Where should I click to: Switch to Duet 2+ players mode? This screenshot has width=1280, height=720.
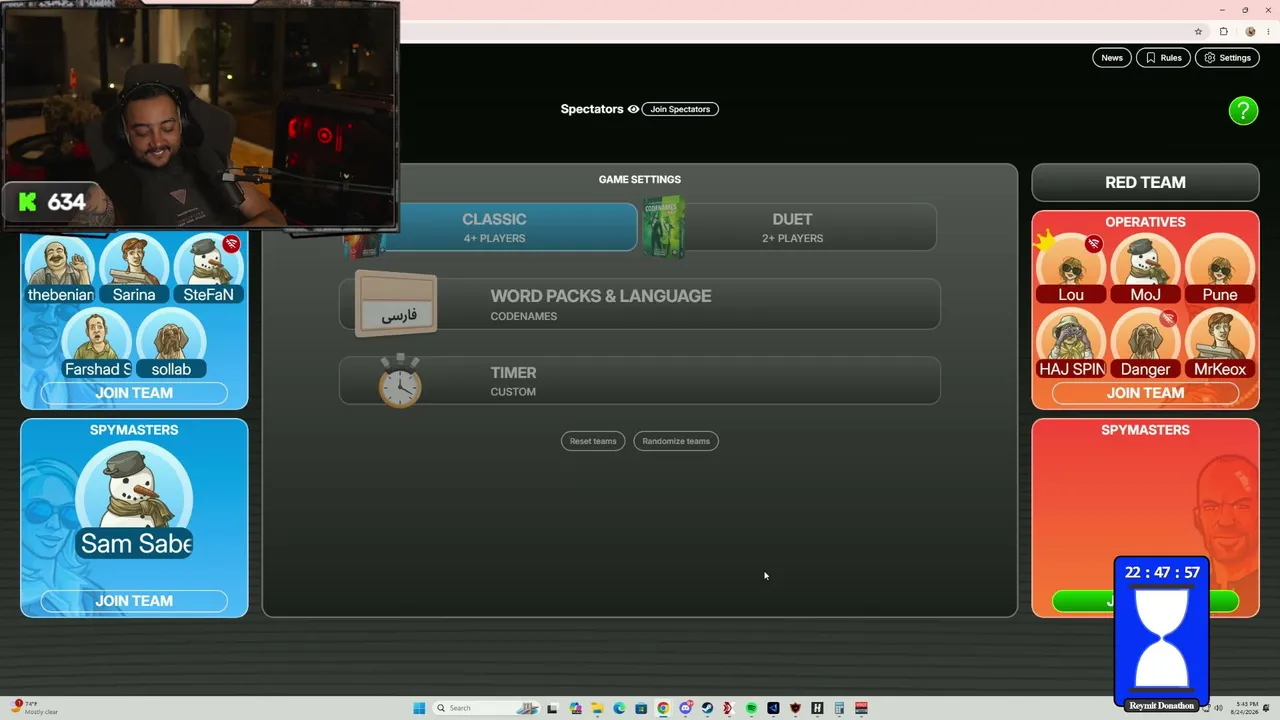click(792, 227)
